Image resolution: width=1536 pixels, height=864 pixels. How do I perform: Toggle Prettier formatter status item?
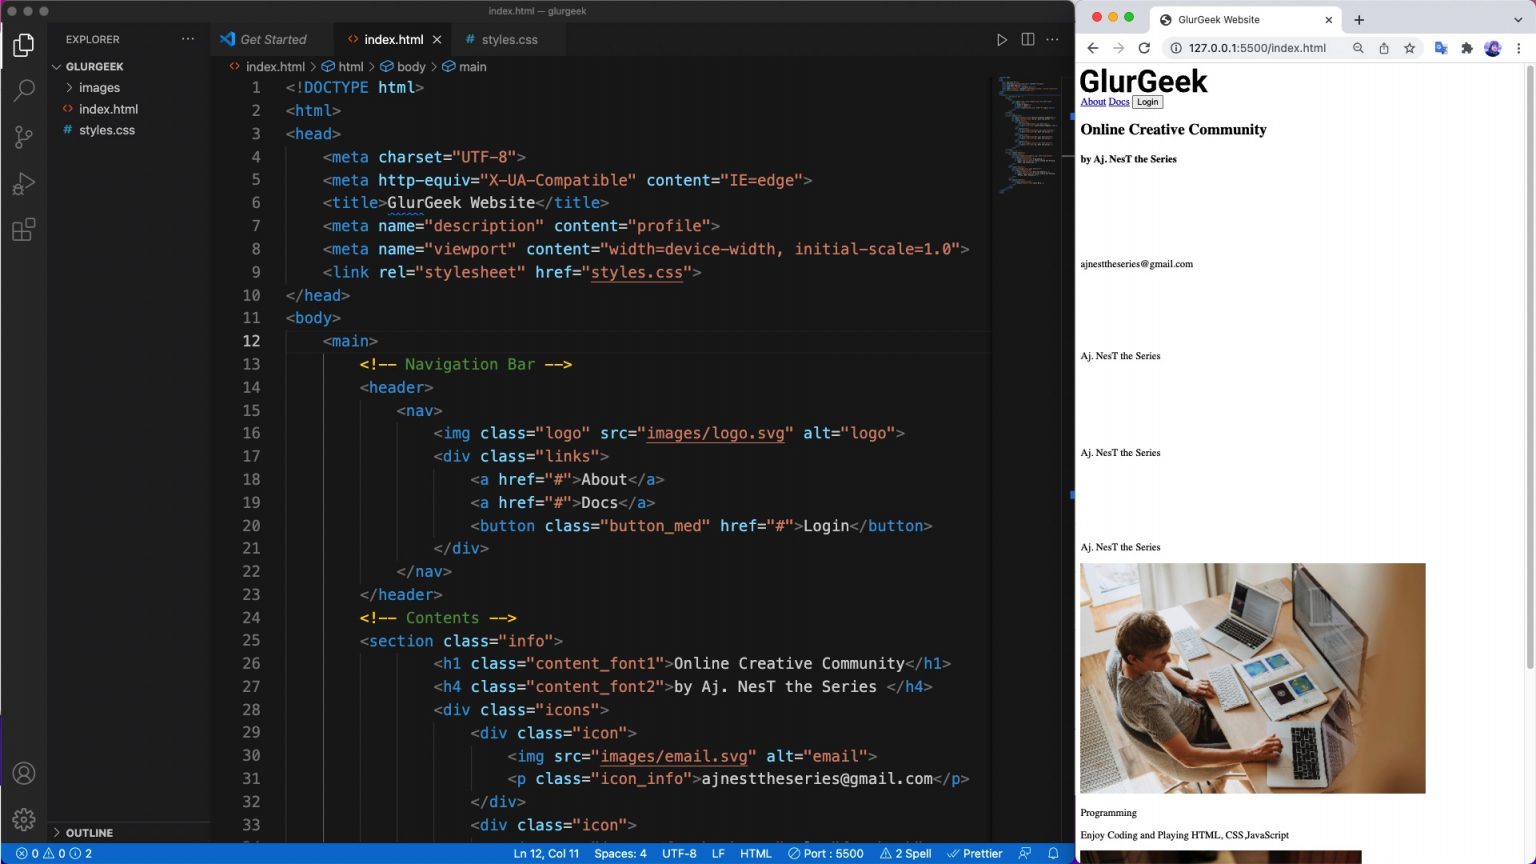[974, 853]
